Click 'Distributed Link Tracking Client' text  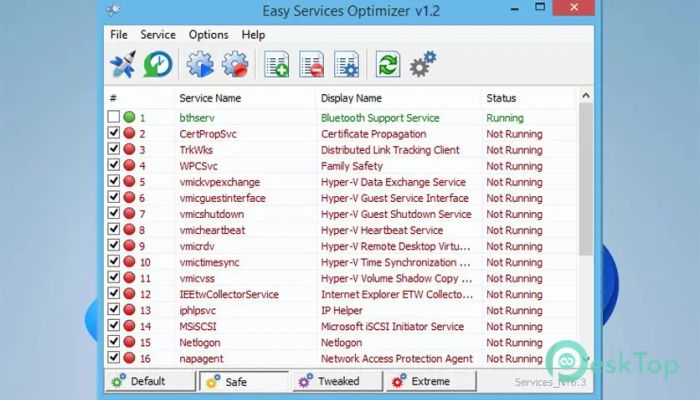(390, 150)
